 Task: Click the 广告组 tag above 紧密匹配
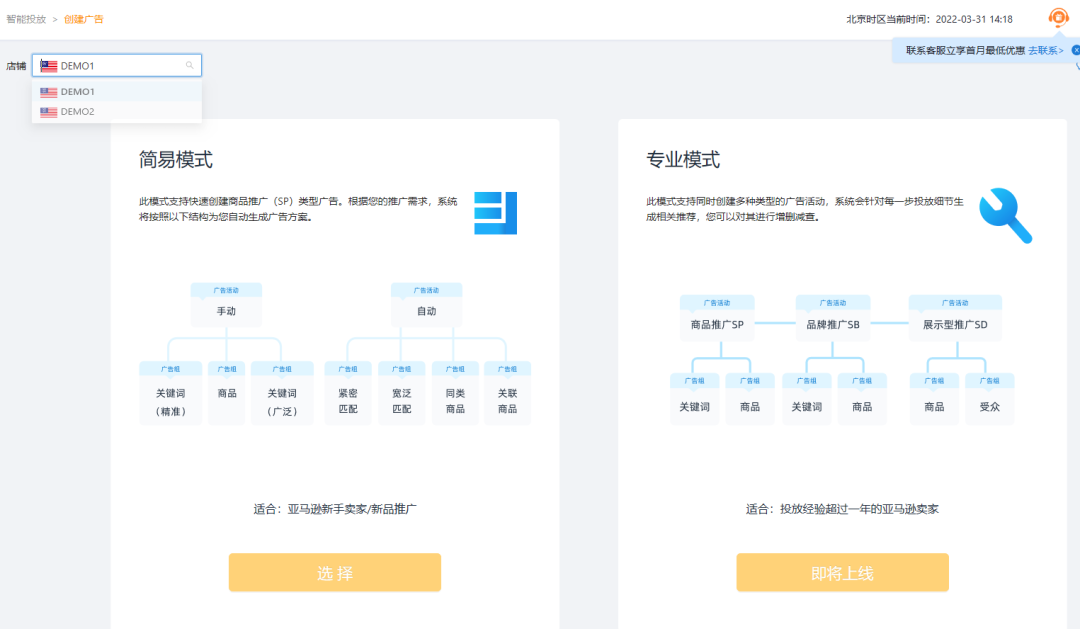coord(348,368)
